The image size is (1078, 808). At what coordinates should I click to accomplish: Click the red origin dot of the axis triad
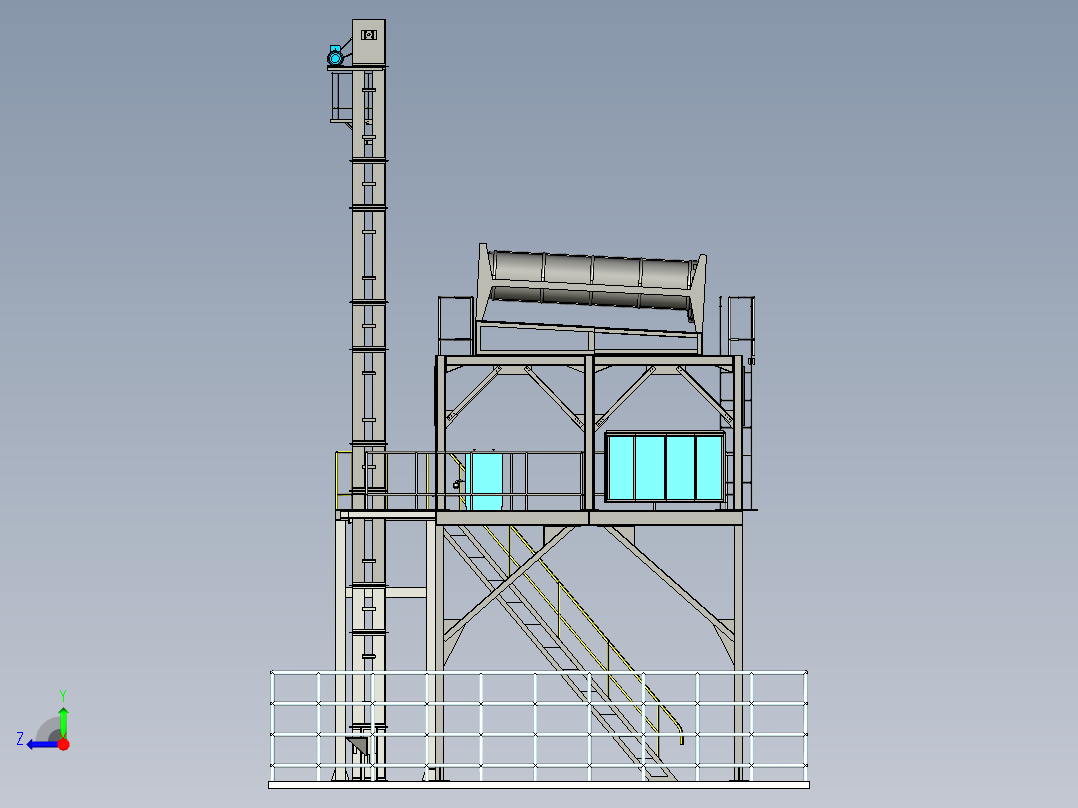point(64,744)
